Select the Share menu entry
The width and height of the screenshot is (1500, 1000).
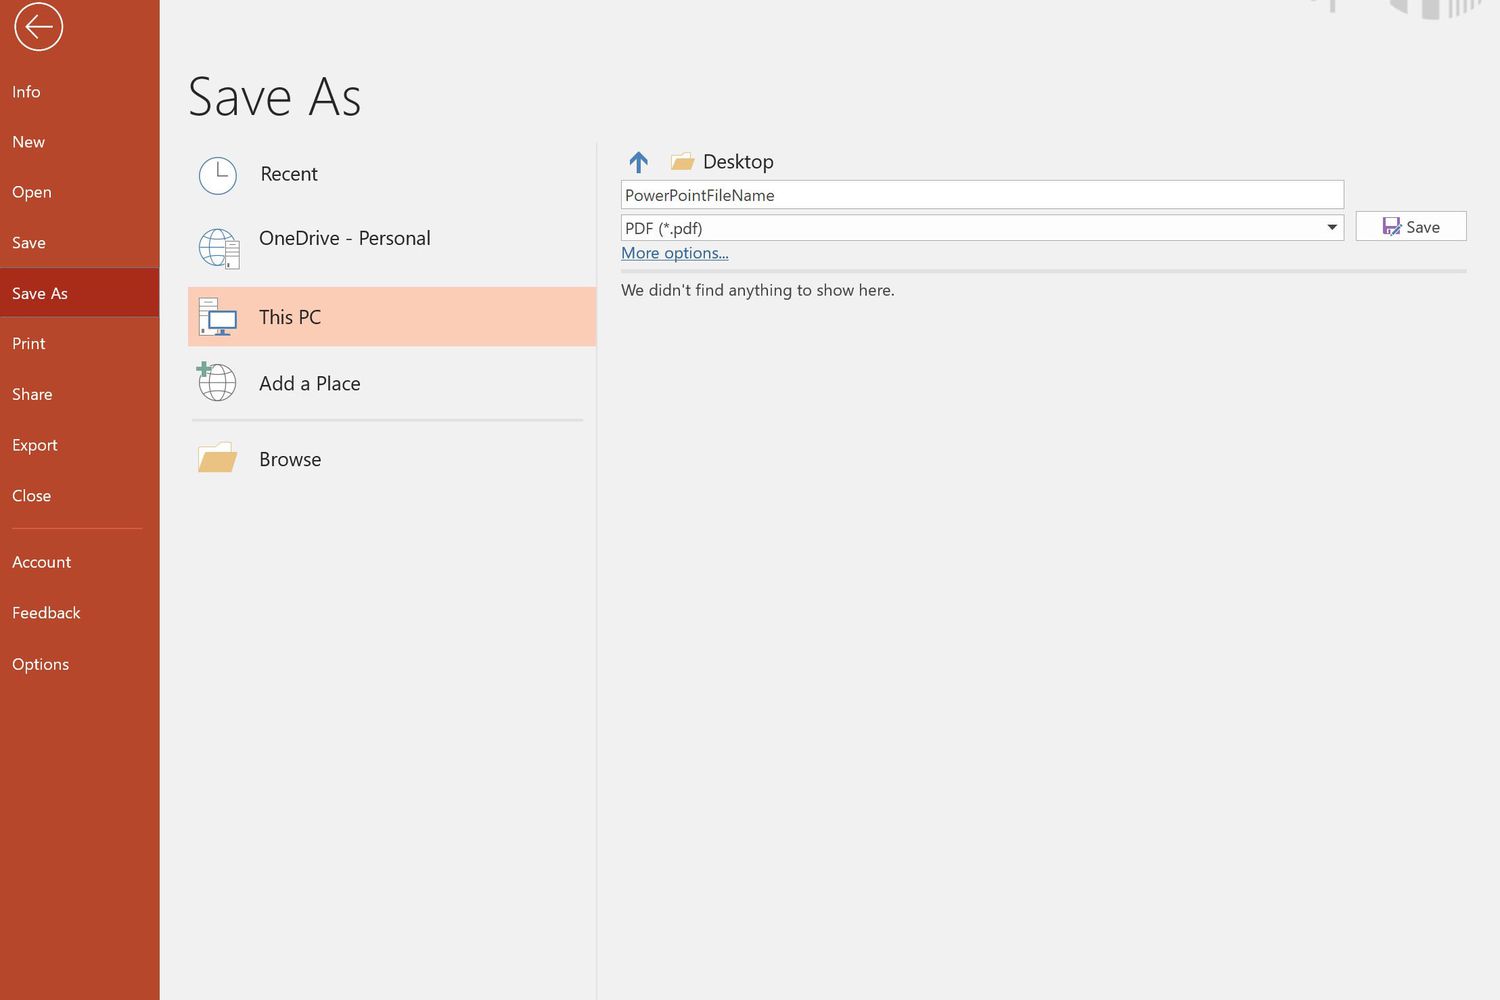tap(32, 394)
